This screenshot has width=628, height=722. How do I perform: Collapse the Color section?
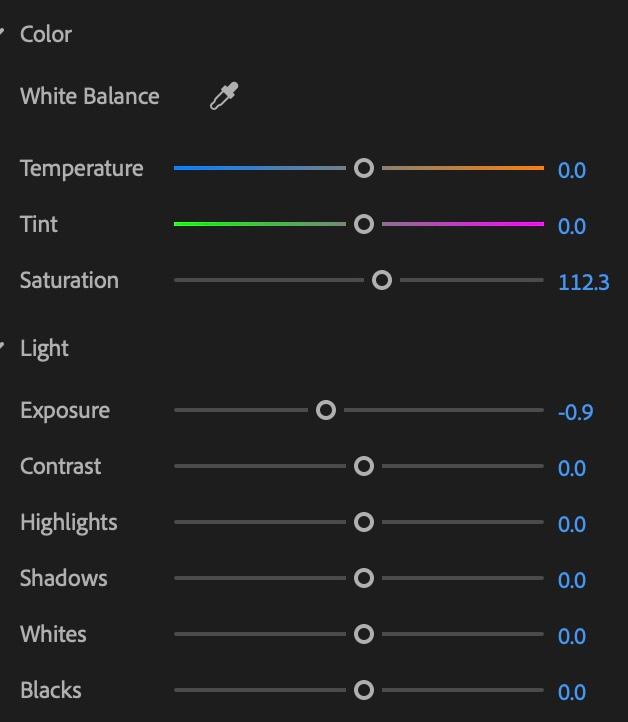tap(3, 33)
